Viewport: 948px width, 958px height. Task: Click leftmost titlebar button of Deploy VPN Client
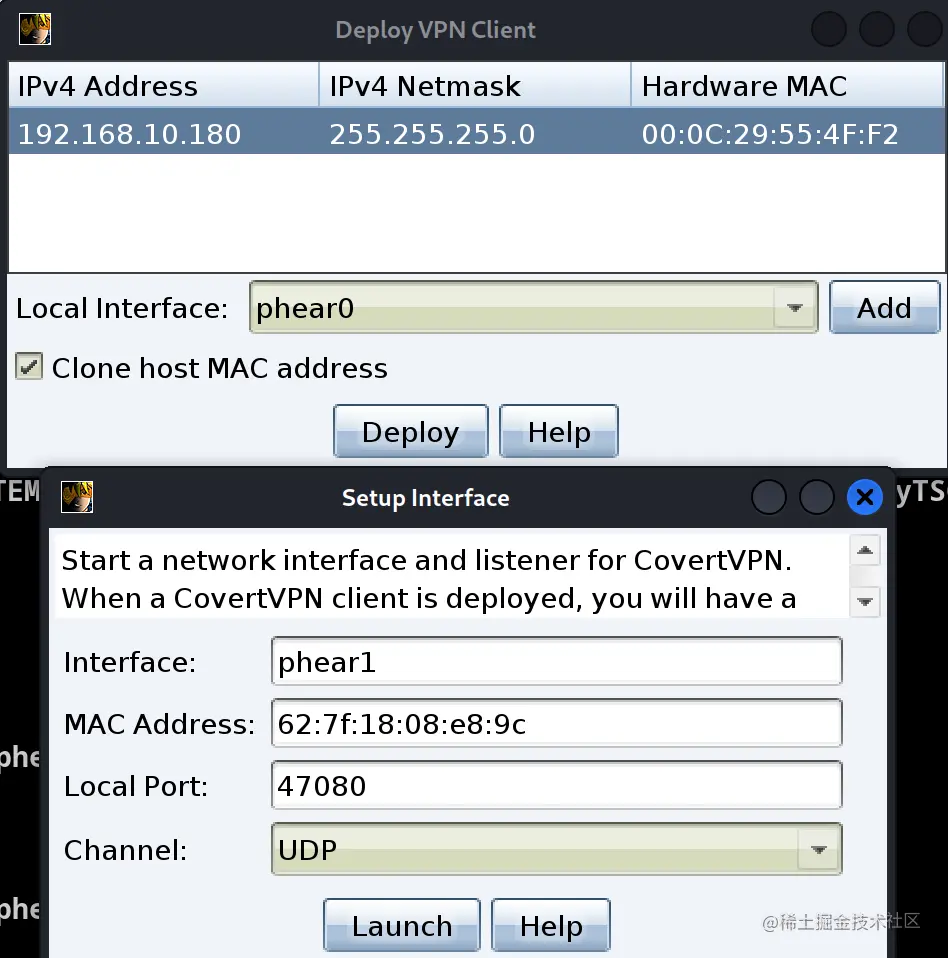coord(829,29)
